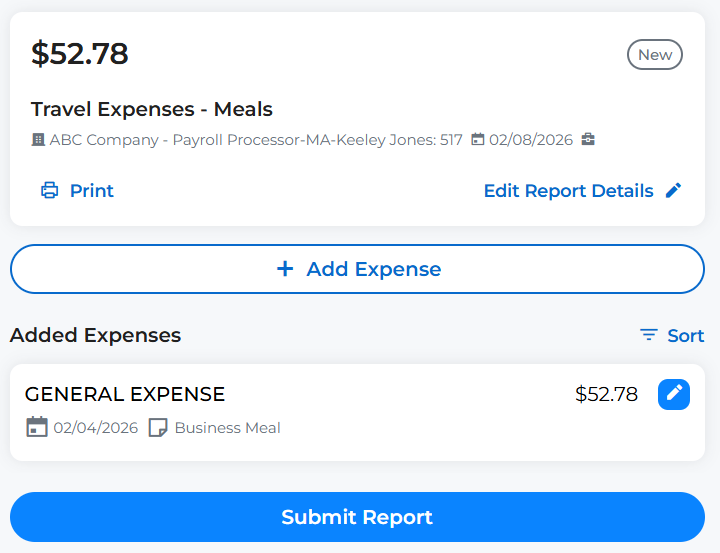720x553 pixels.
Task: Click the New status badge
Action: [655, 55]
